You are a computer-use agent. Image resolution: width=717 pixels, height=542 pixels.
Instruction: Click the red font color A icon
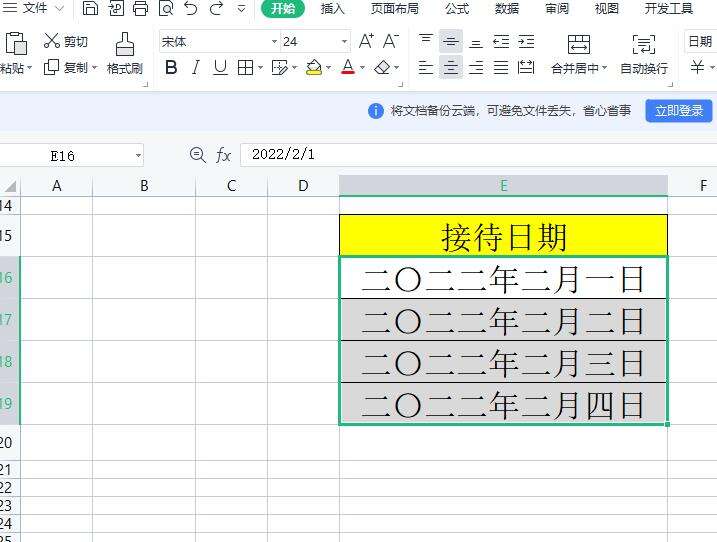tap(348, 68)
